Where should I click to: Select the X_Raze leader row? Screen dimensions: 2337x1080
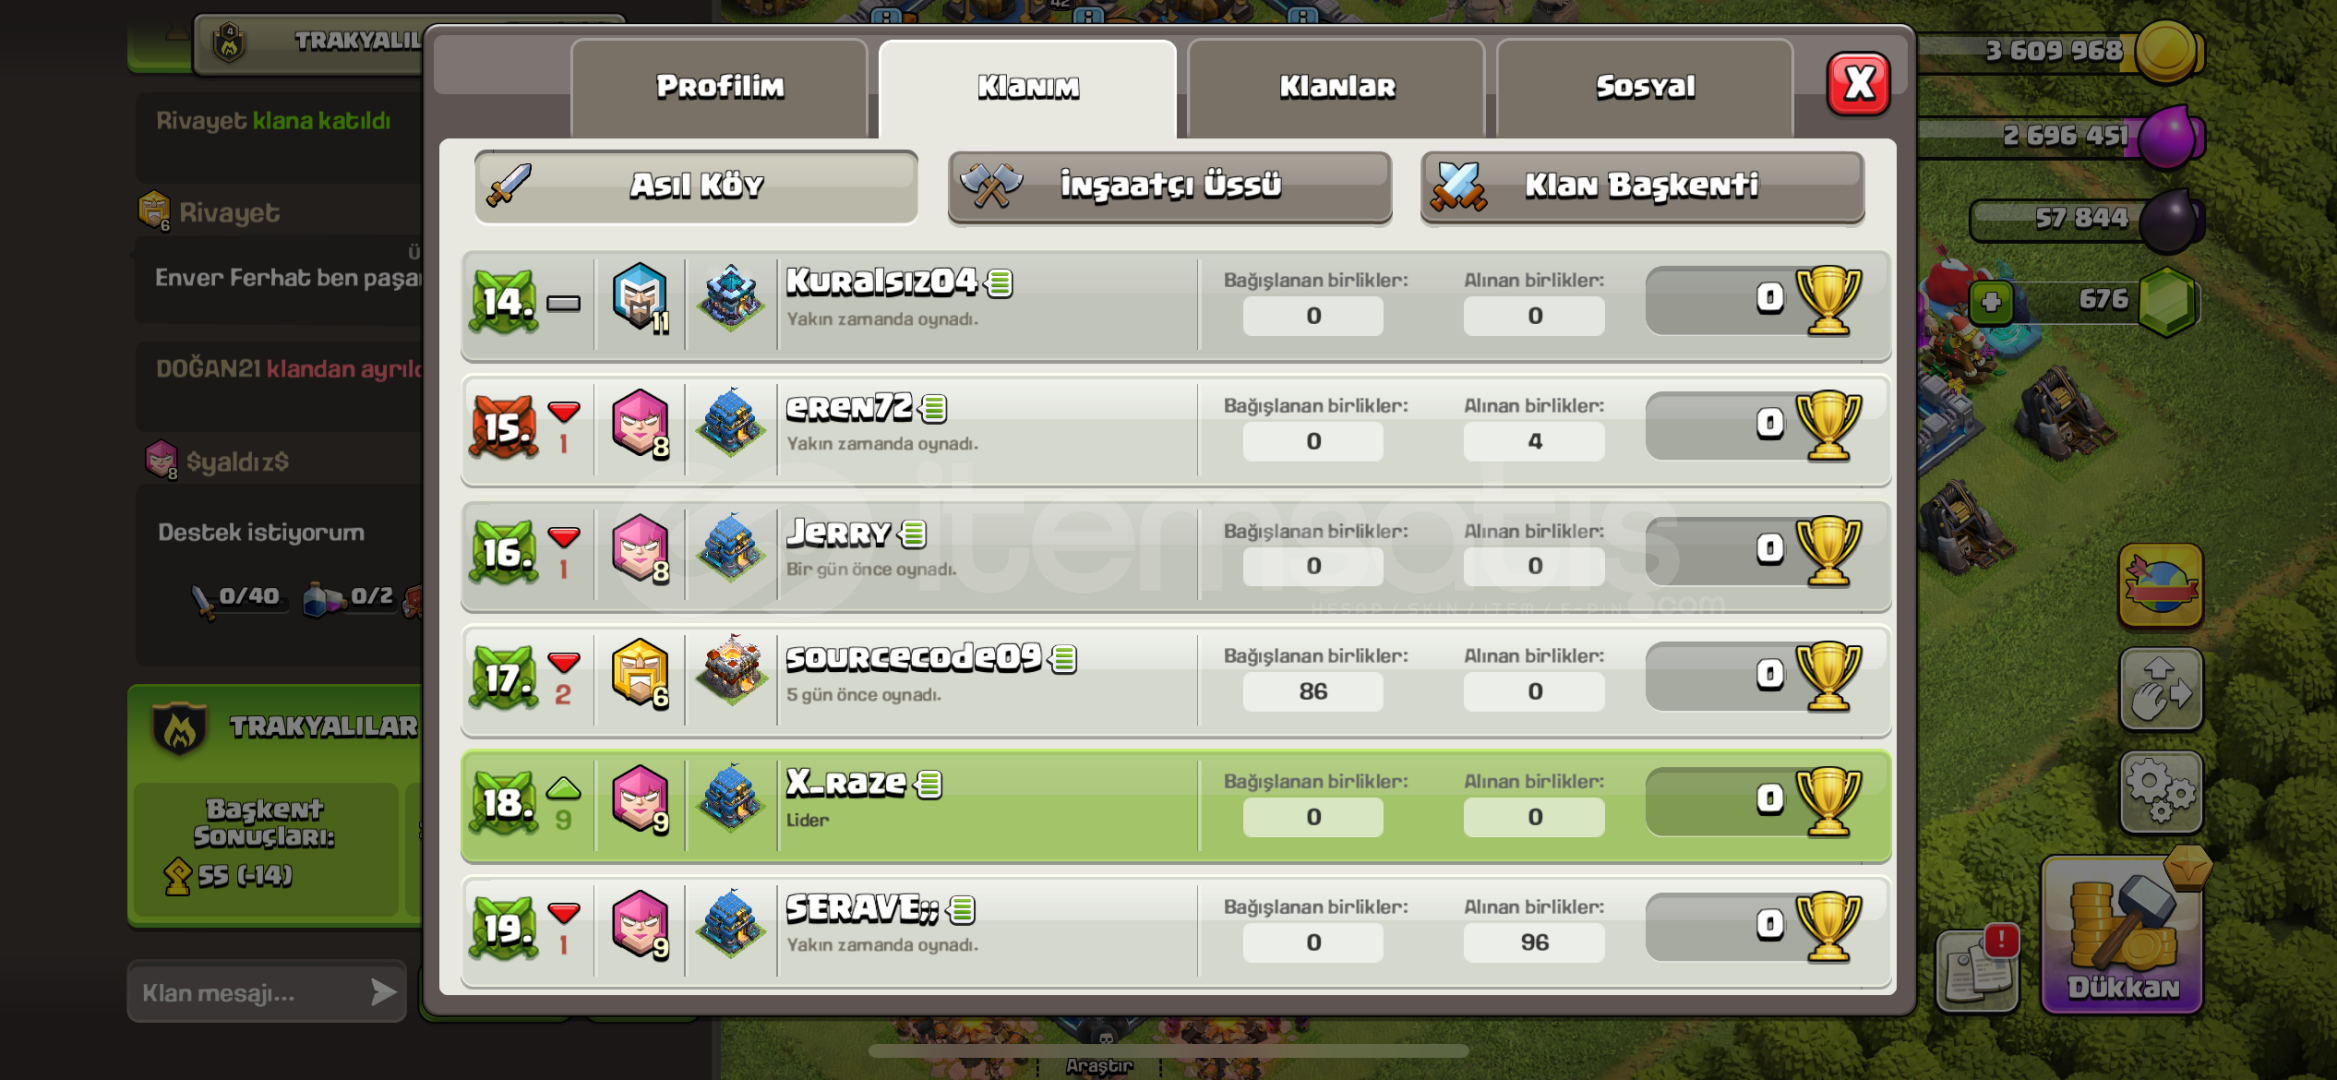pyautogui.click(x=1176, y=805)
